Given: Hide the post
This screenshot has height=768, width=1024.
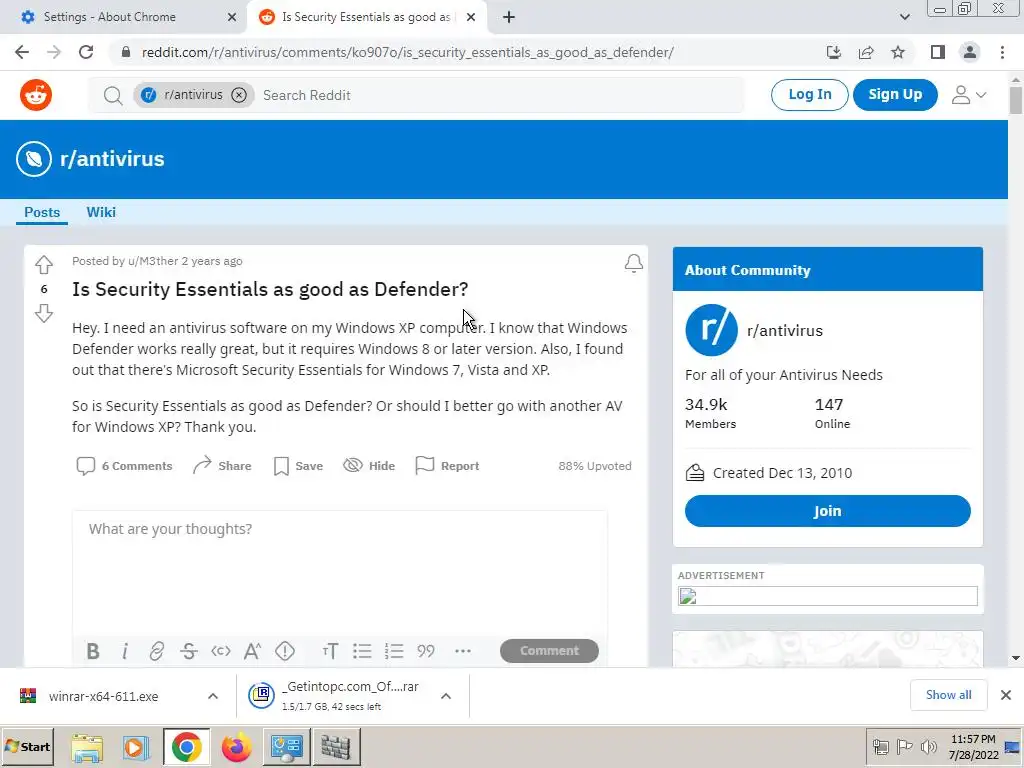Looking at the screenshot, I should click(x=369, y=466).
